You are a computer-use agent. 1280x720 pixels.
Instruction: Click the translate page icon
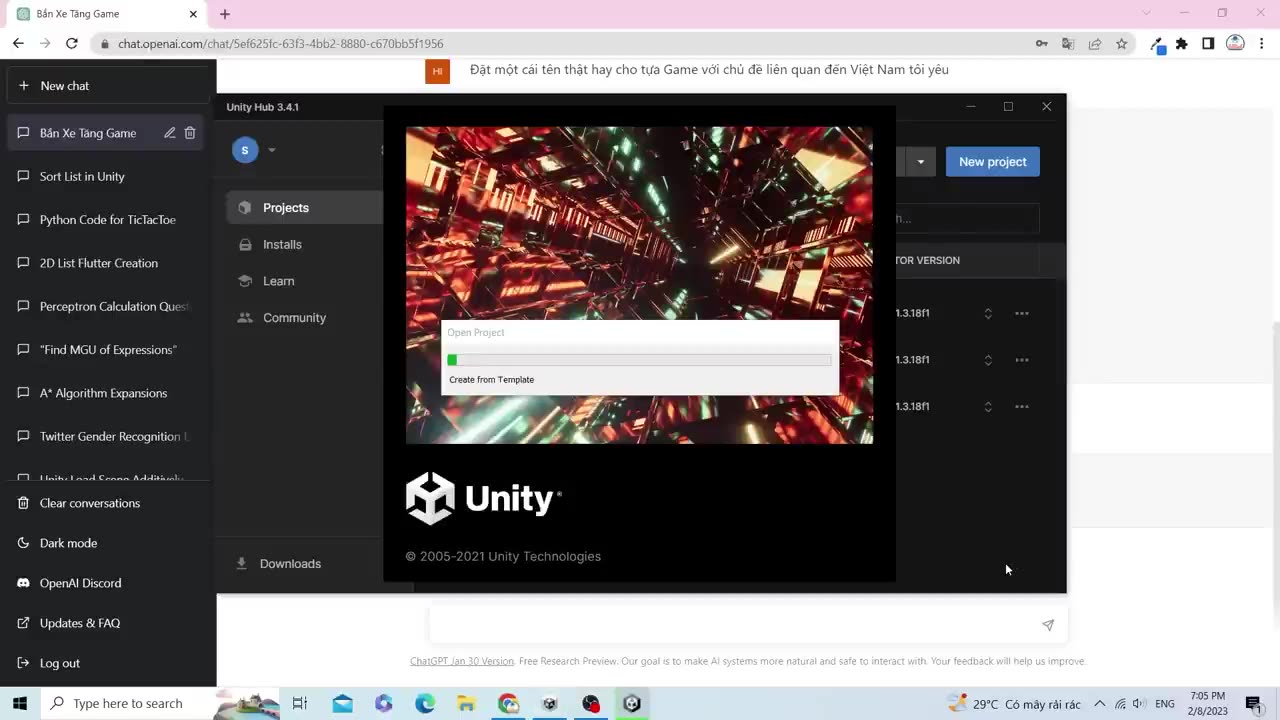pyautogui.click(x=1068, y=44)
